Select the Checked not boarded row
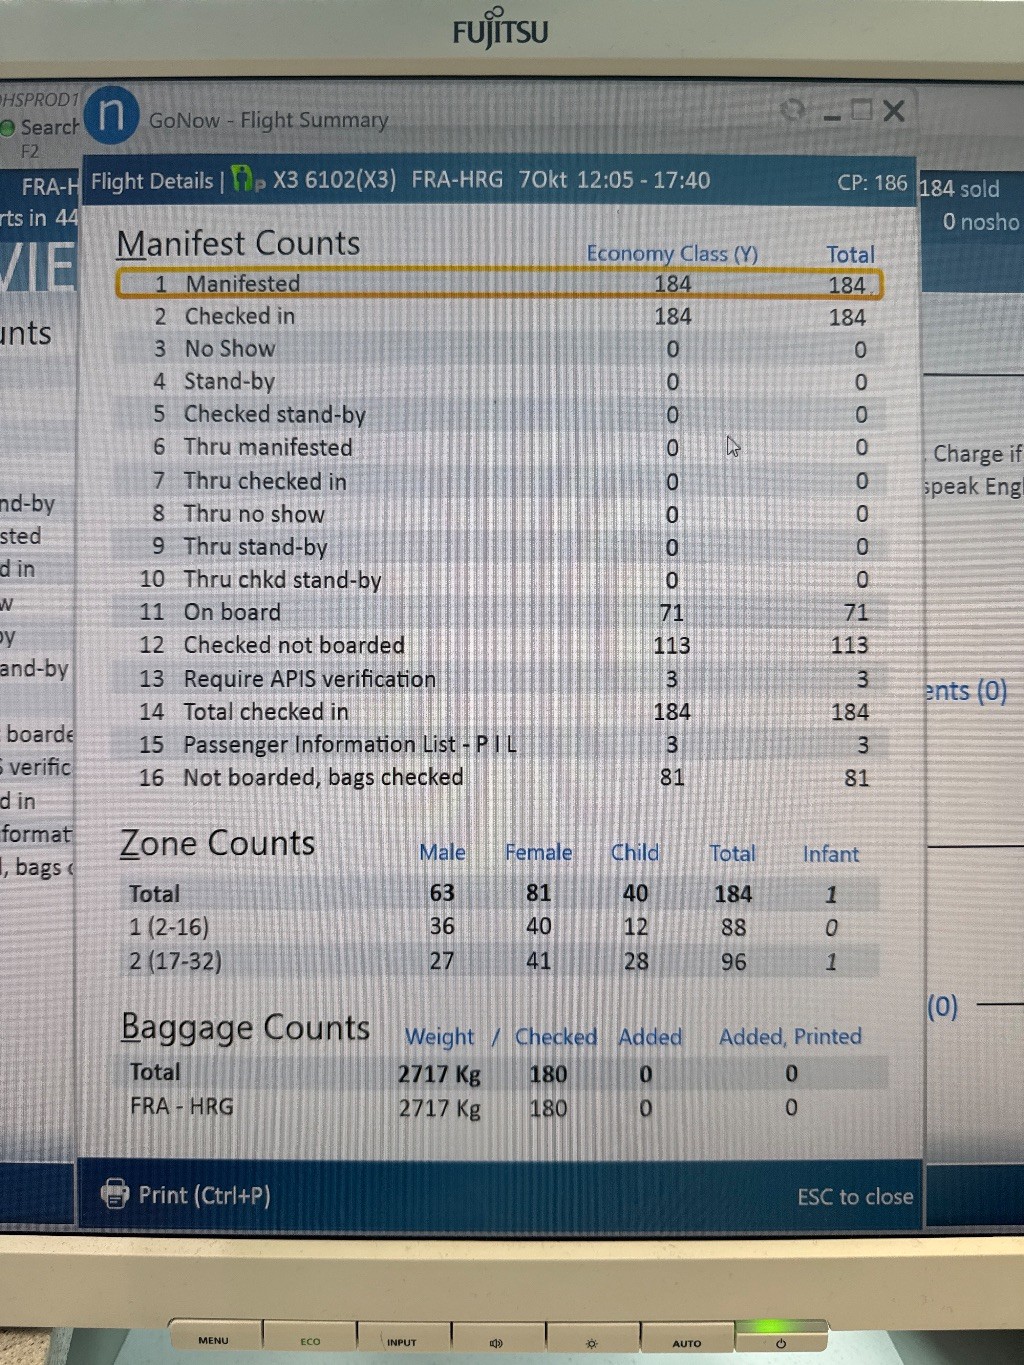Viewport: 1024px width, 1365px height. click(x=498, y=645)
